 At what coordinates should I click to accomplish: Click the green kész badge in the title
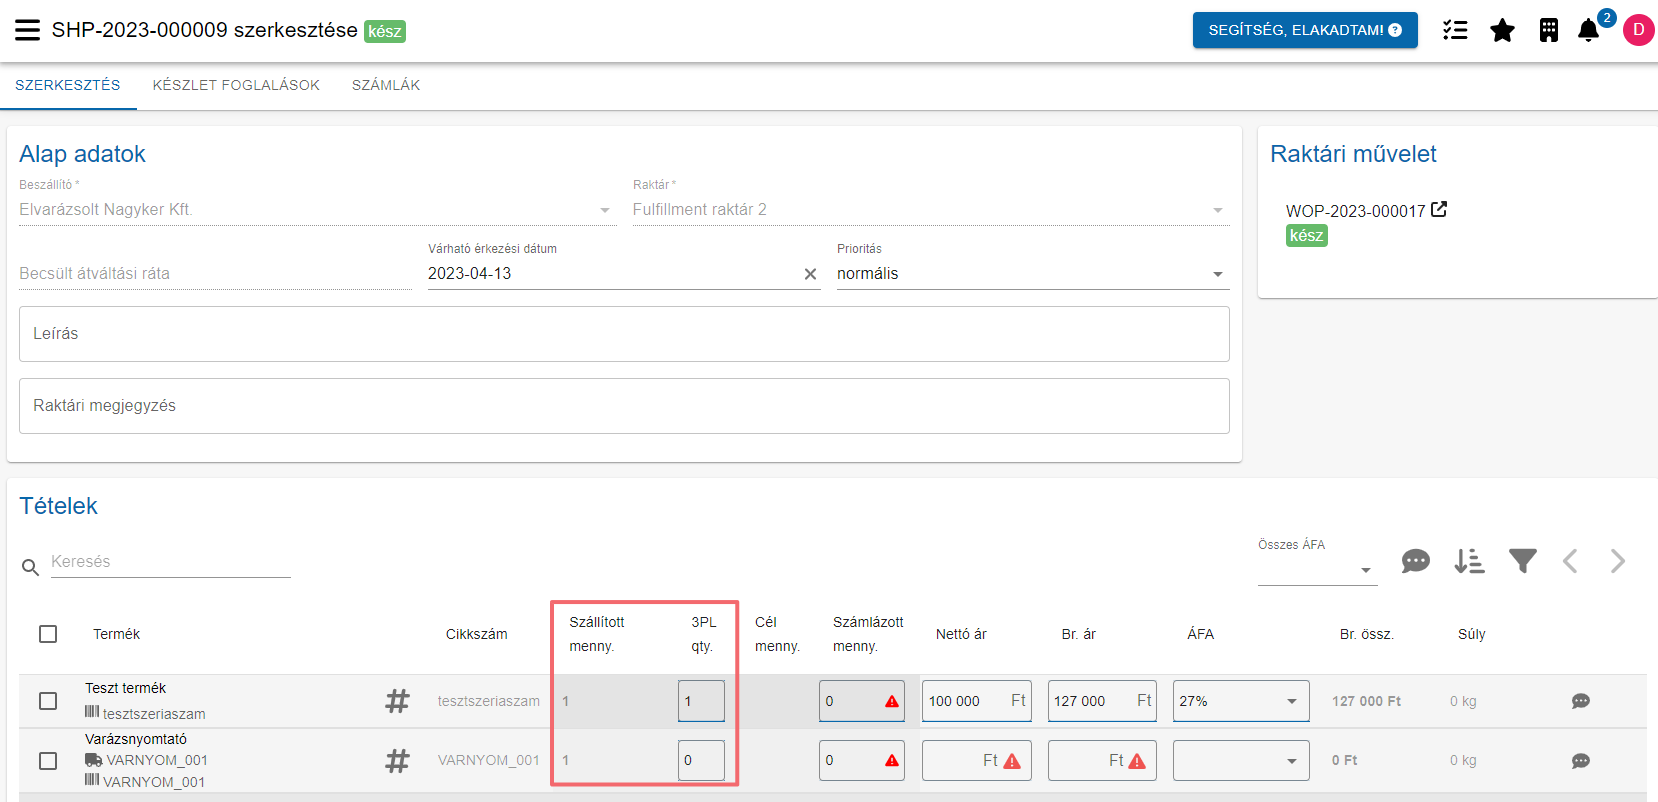click(x=385, y=31)
